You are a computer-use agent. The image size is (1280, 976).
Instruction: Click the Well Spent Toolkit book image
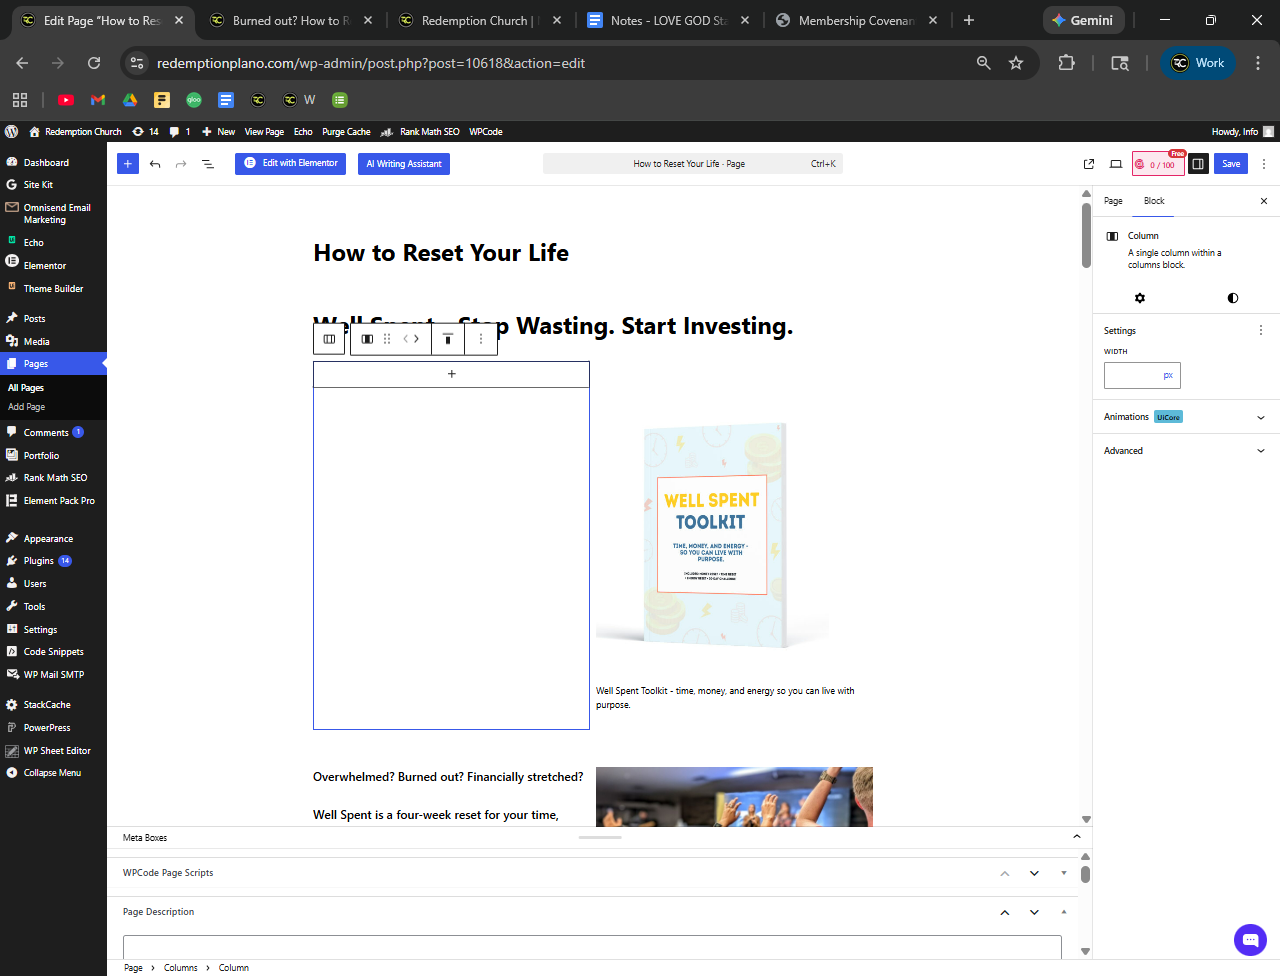(x=714, y=535)
